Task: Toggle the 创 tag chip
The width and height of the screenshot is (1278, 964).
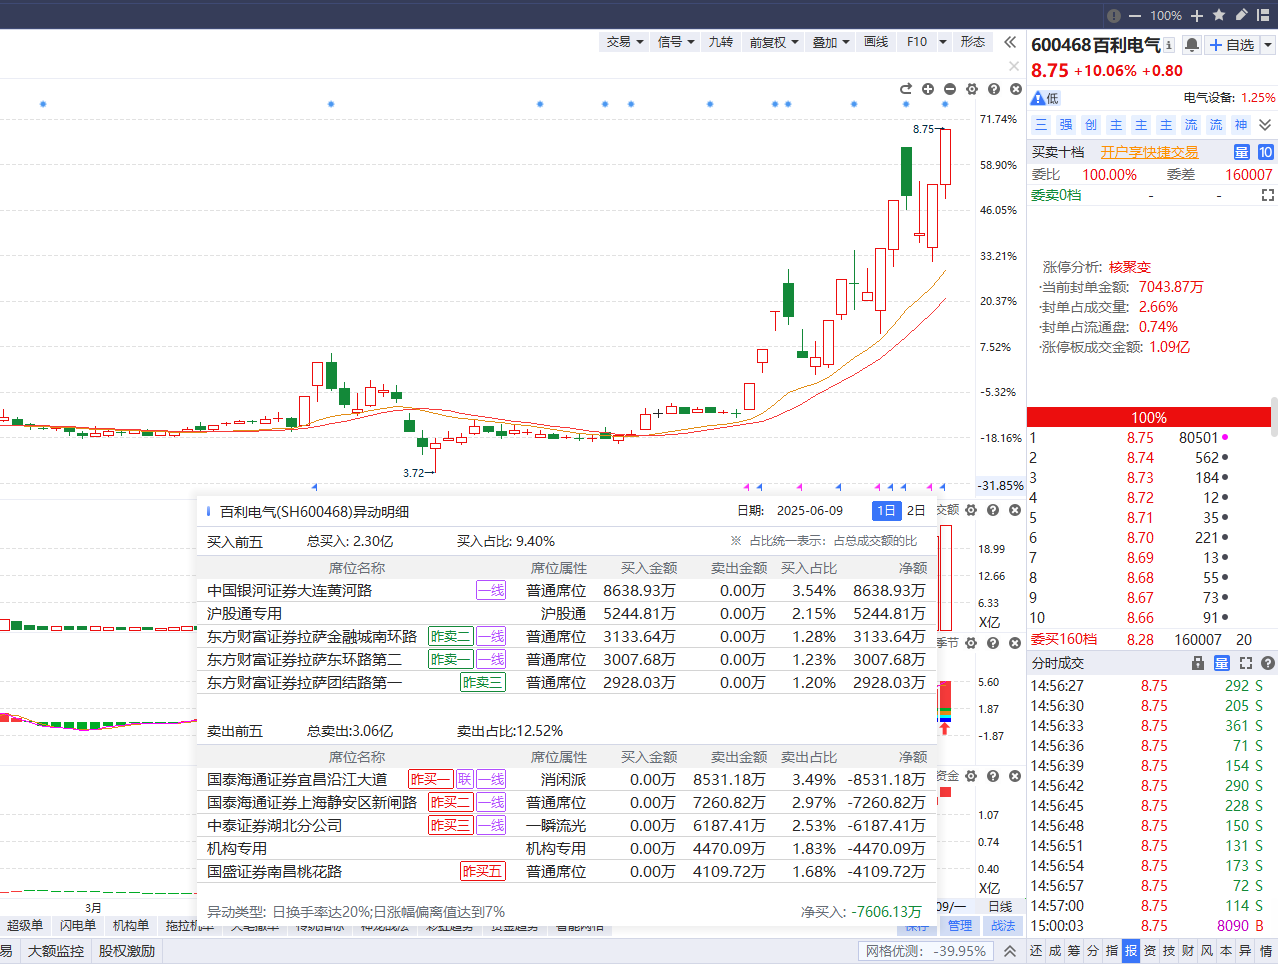Action: [x=1091, y=125]
